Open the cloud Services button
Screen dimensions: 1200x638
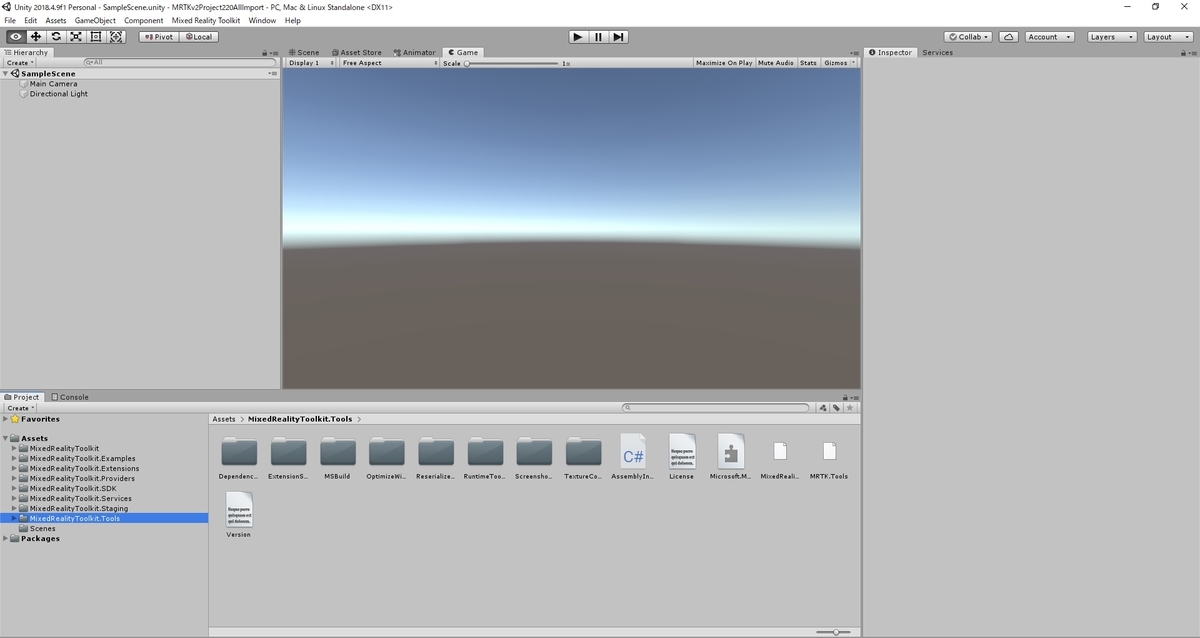point(1009,37)
